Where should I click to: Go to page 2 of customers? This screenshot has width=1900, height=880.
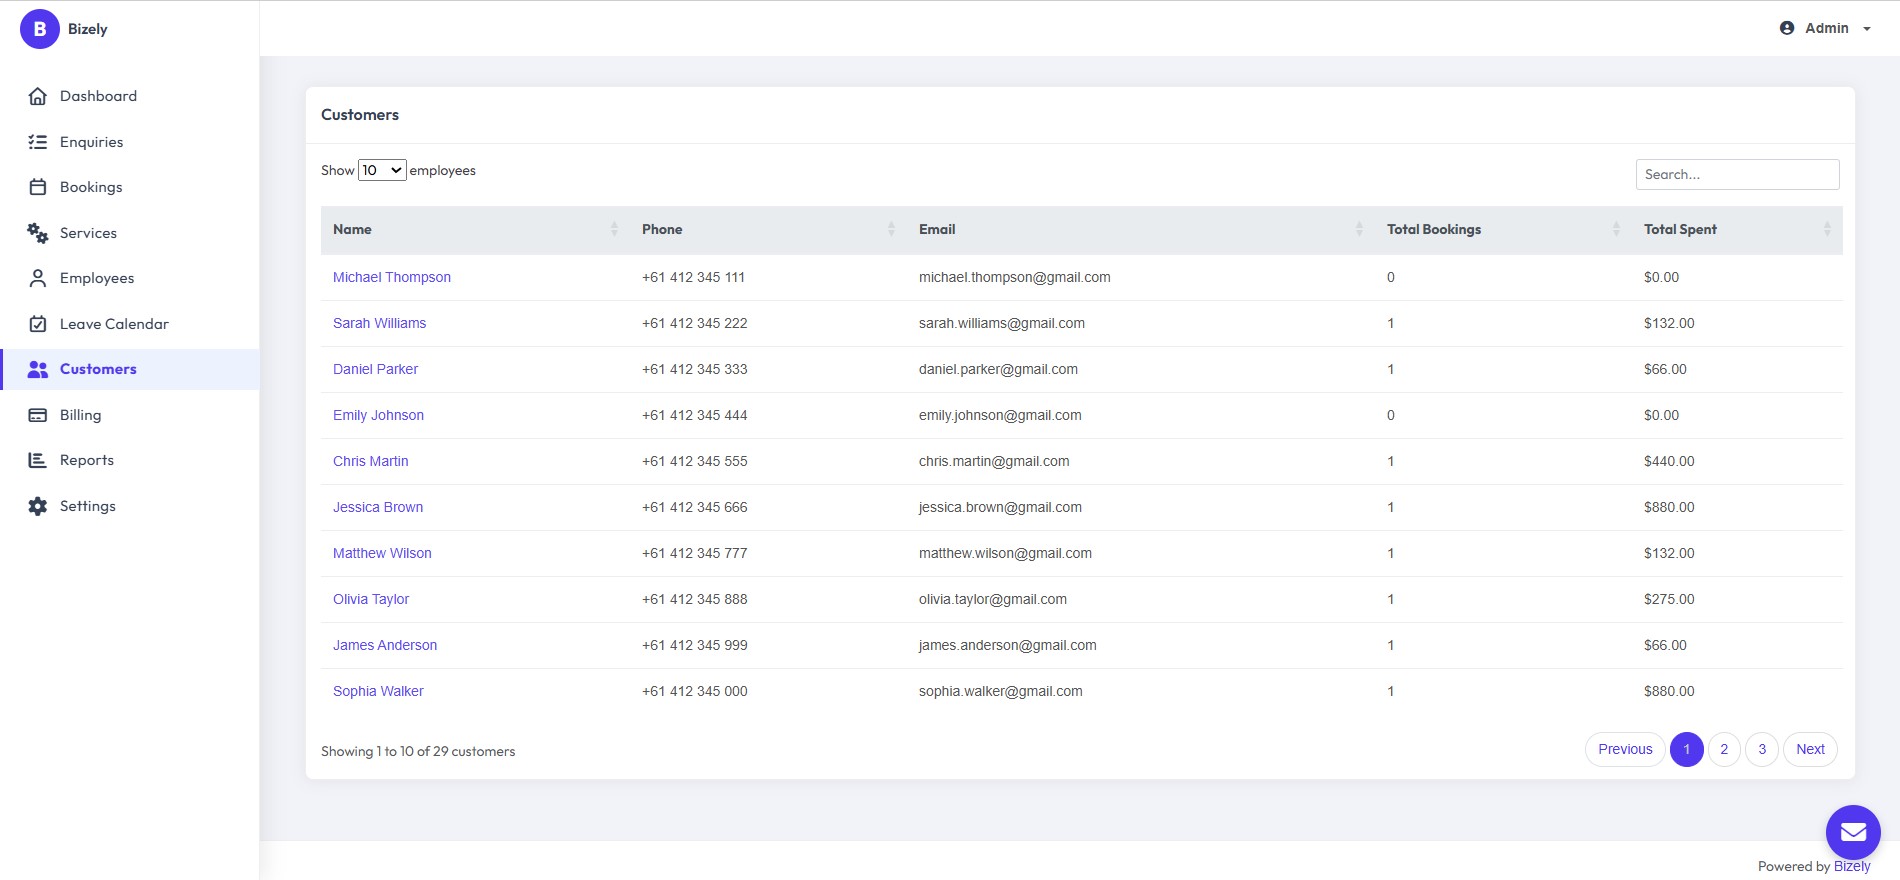click(x=1724, y=749)
